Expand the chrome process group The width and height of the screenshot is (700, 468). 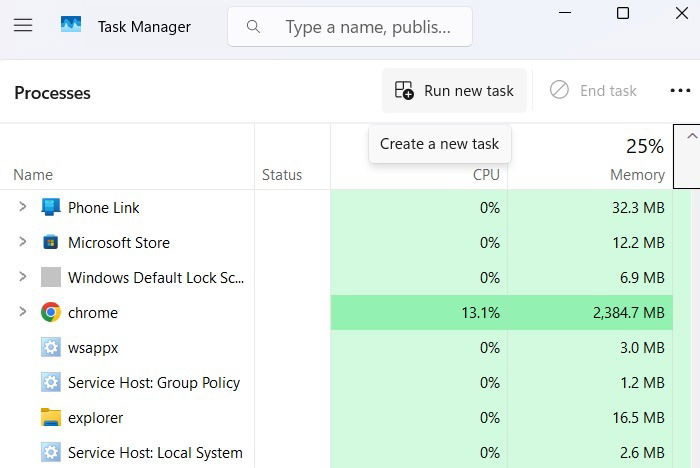(x=22, y=313)
